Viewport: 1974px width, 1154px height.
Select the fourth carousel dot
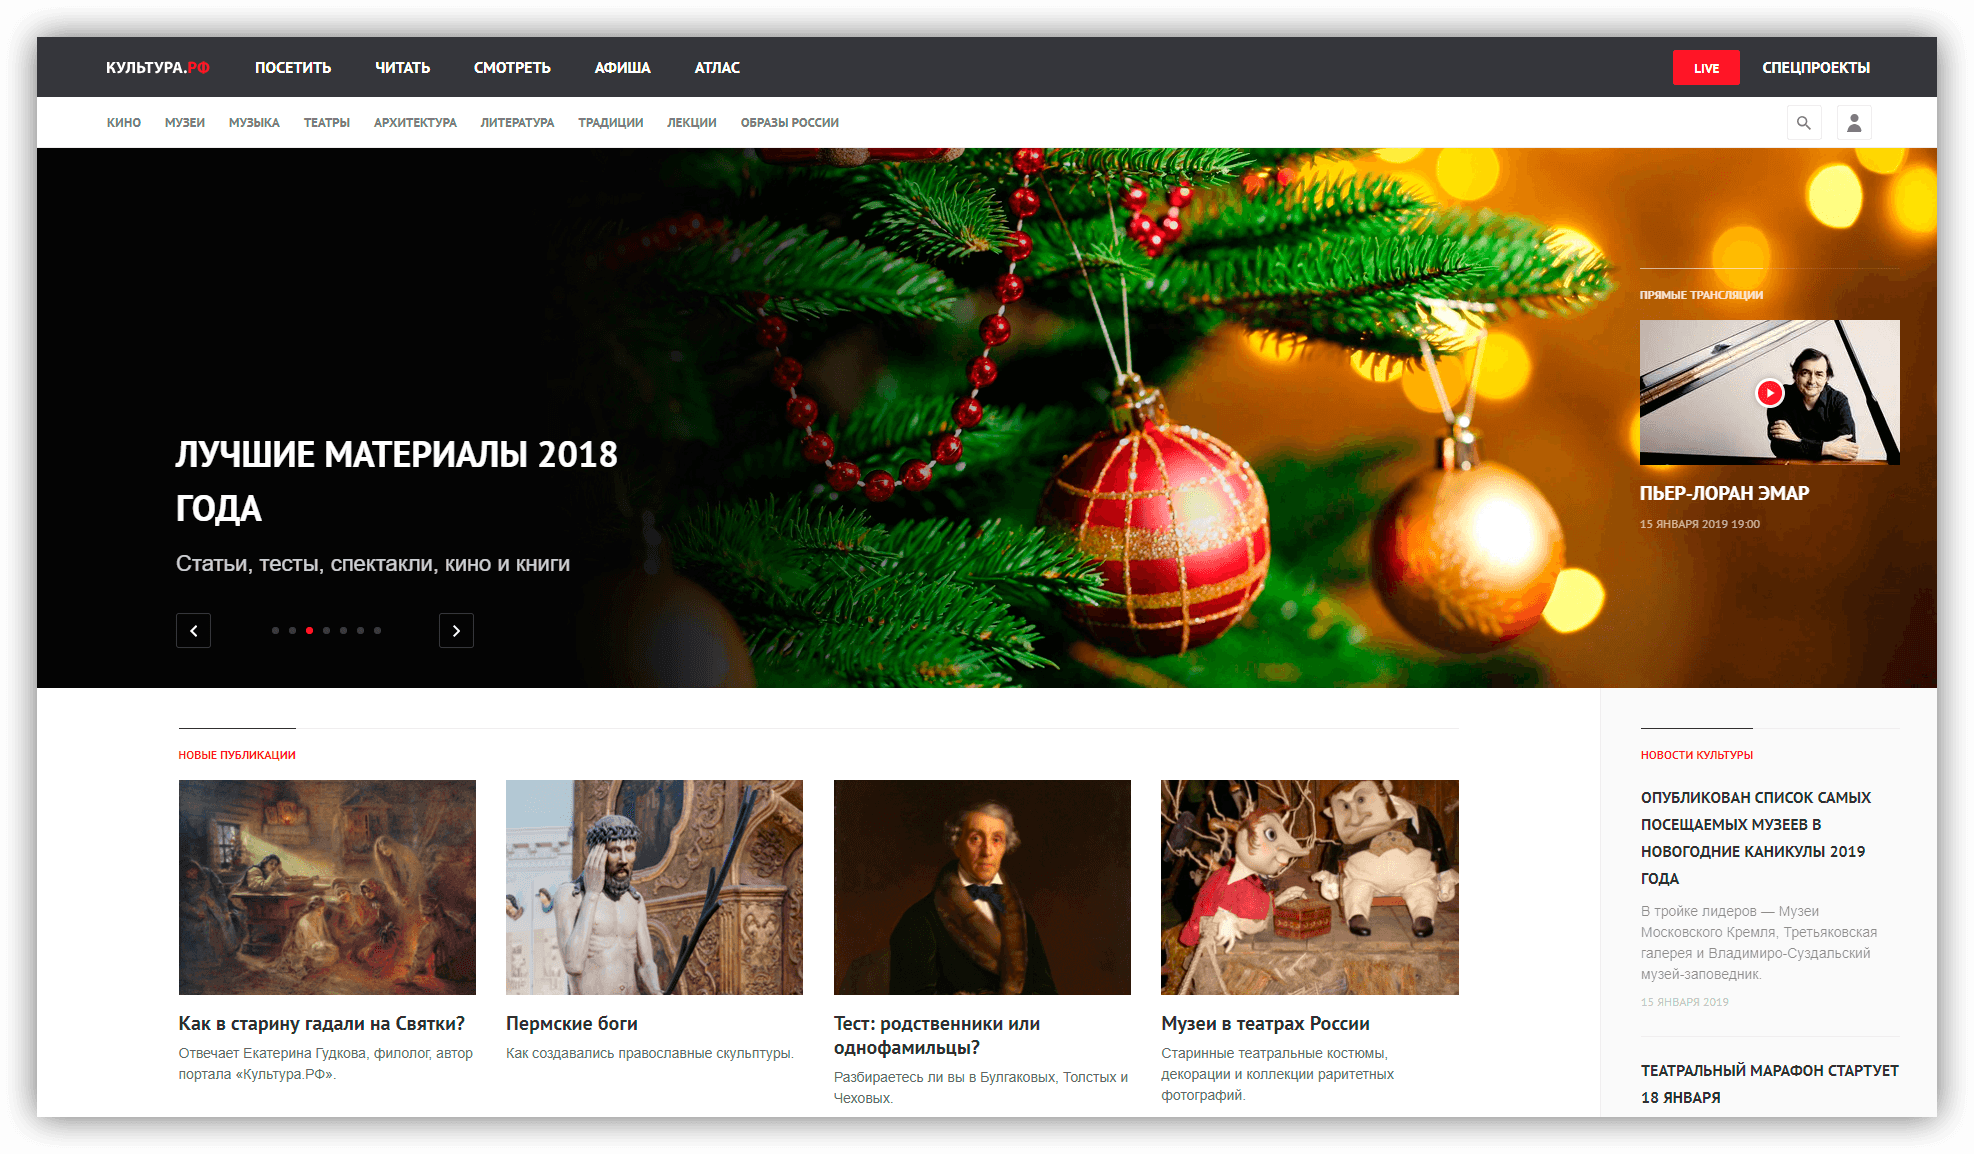coord(326,631)
